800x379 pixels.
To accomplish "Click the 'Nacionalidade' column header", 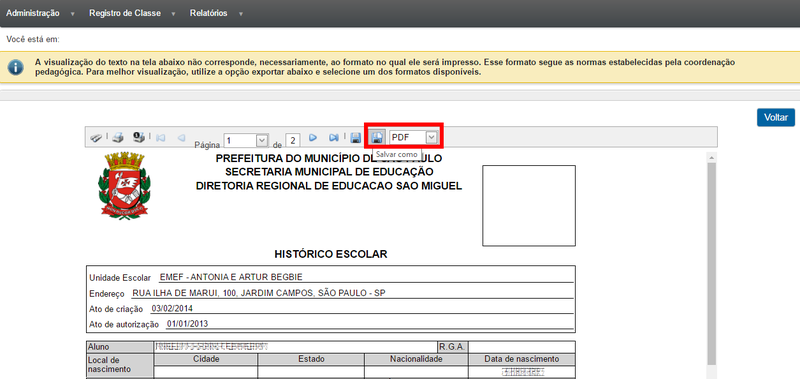I will [416, 359].
